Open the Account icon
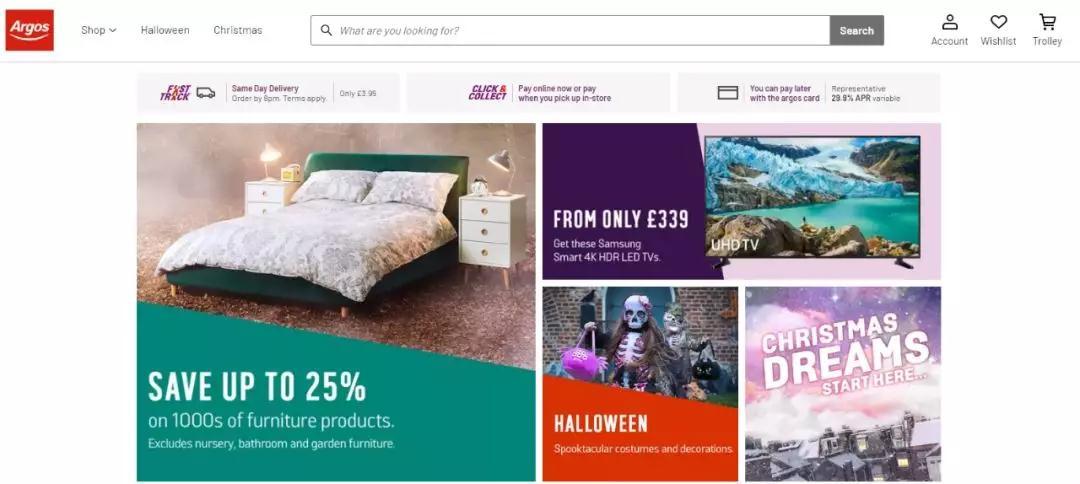This screenshot has width=1080, height=484. (950, 23)
